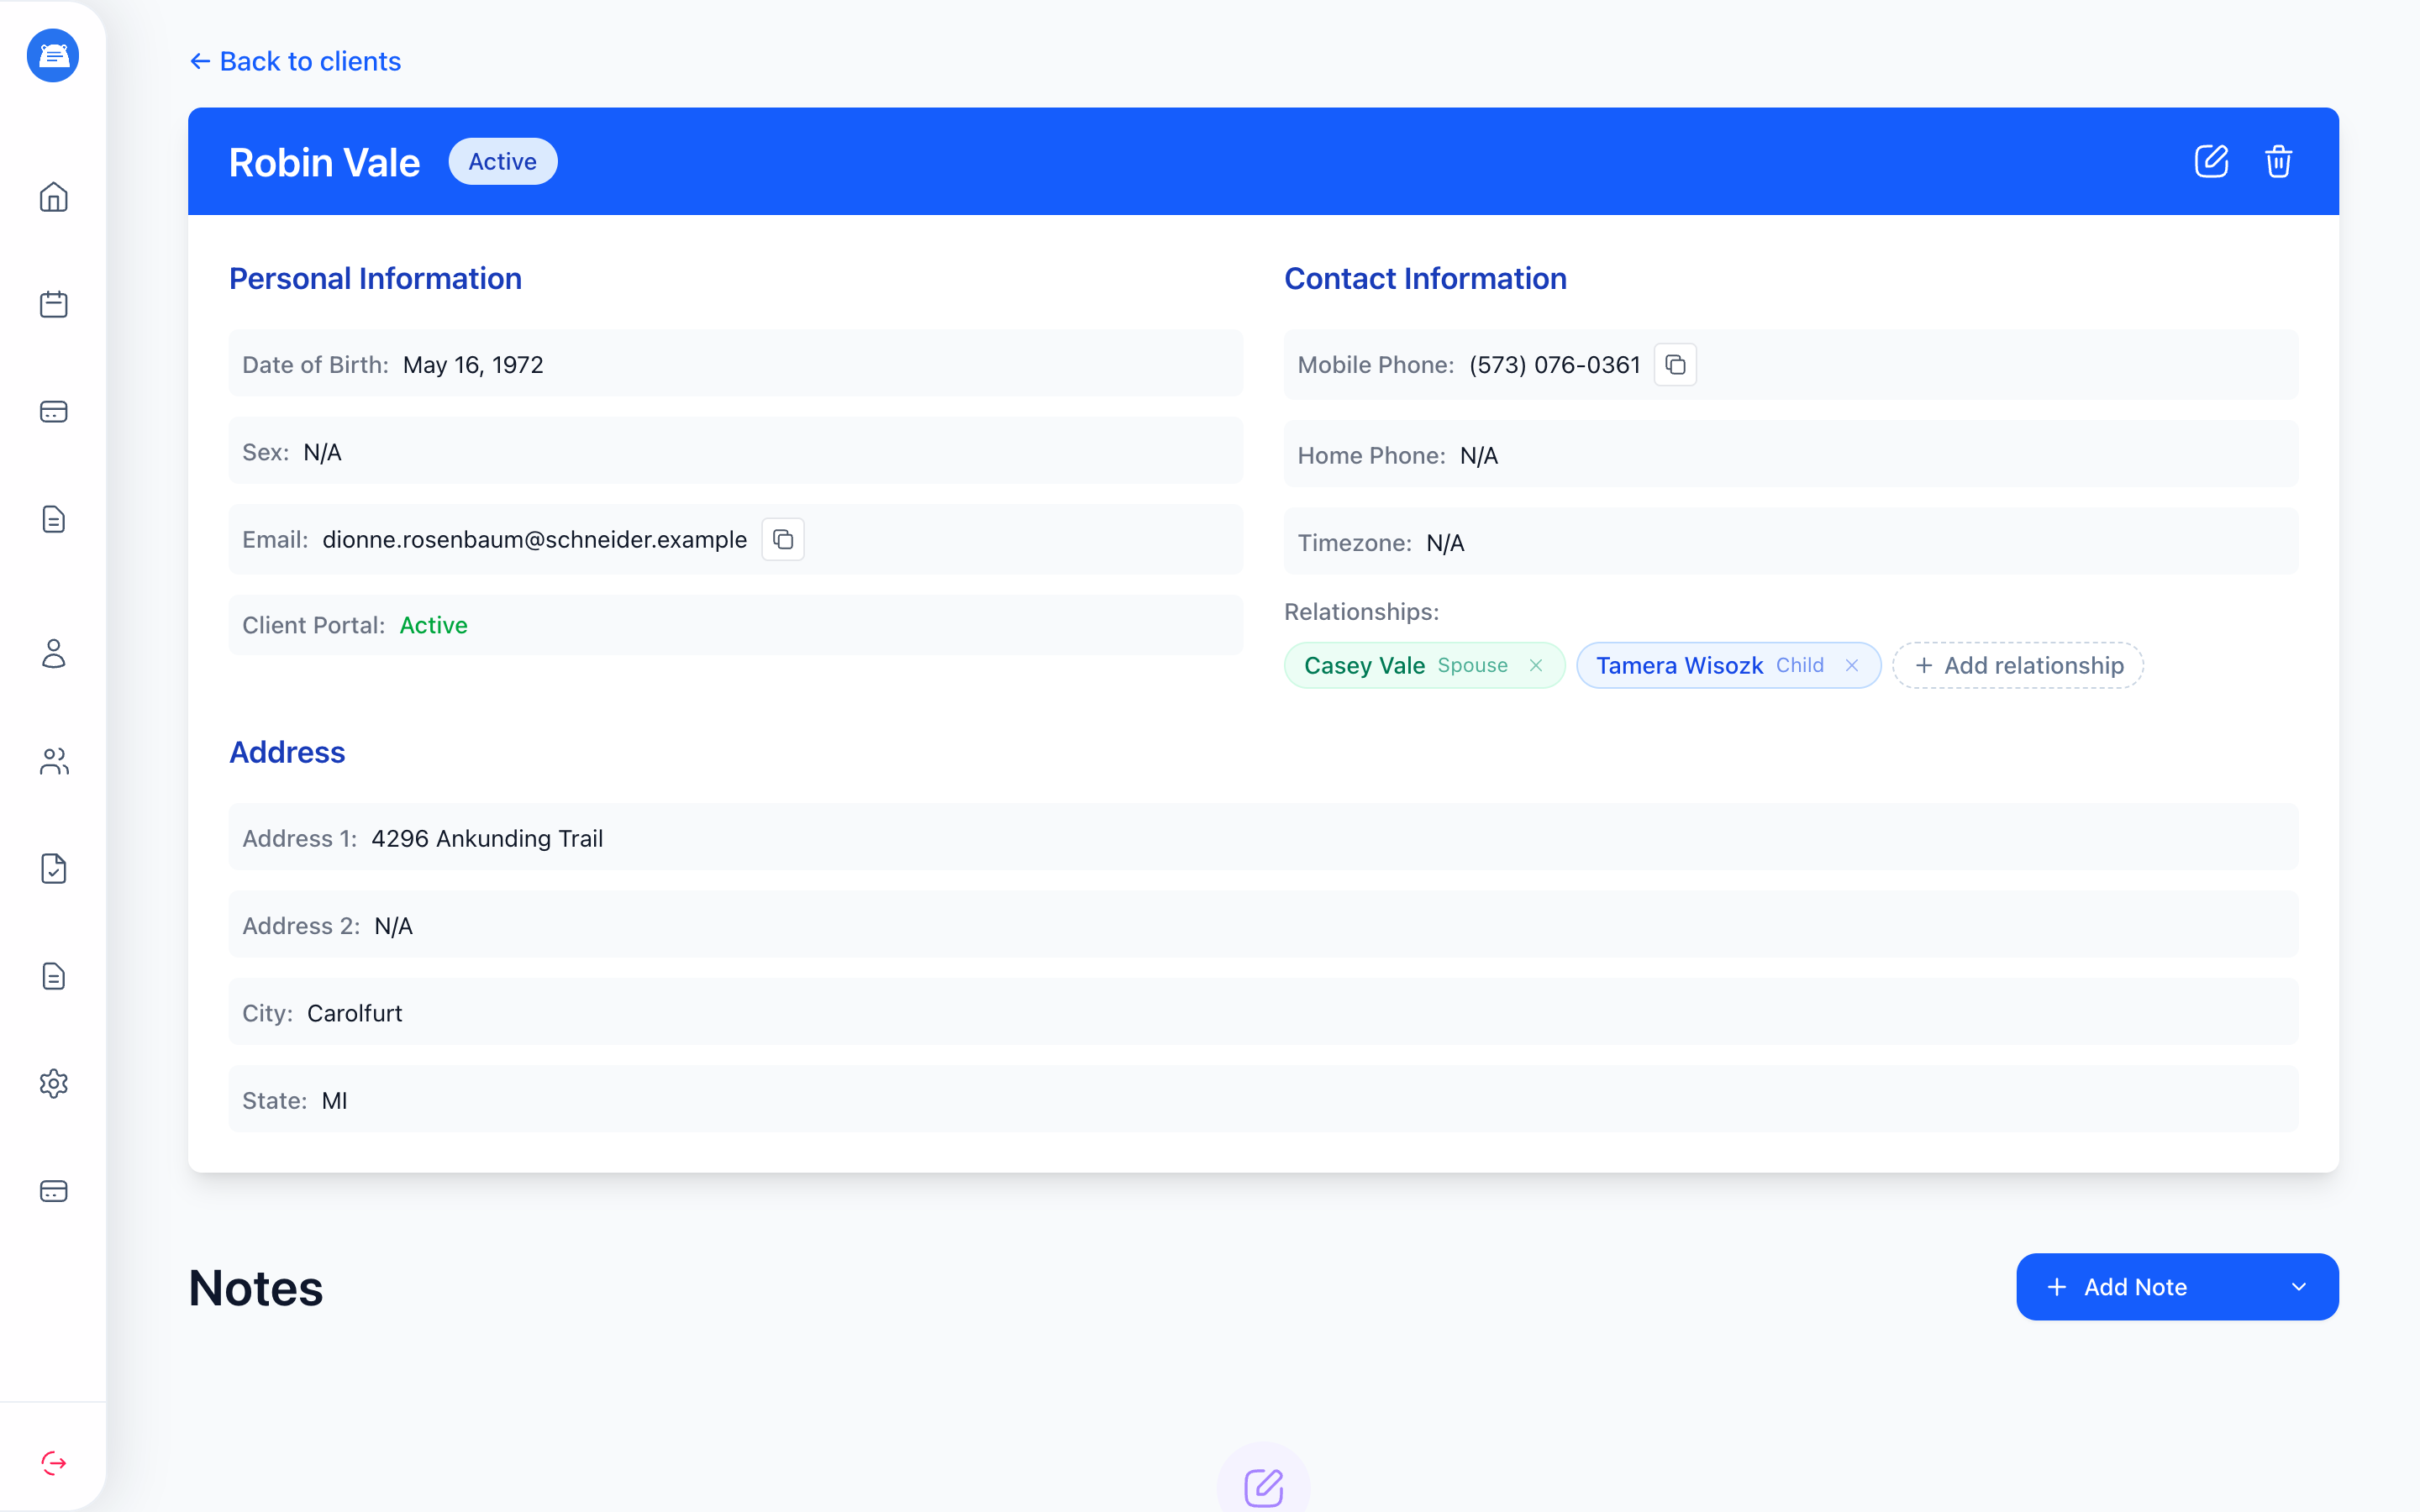The height and width of the screenshot is (1512, 2420).
Task: Click the edit client pencil icon
Action: [2211, 161]
